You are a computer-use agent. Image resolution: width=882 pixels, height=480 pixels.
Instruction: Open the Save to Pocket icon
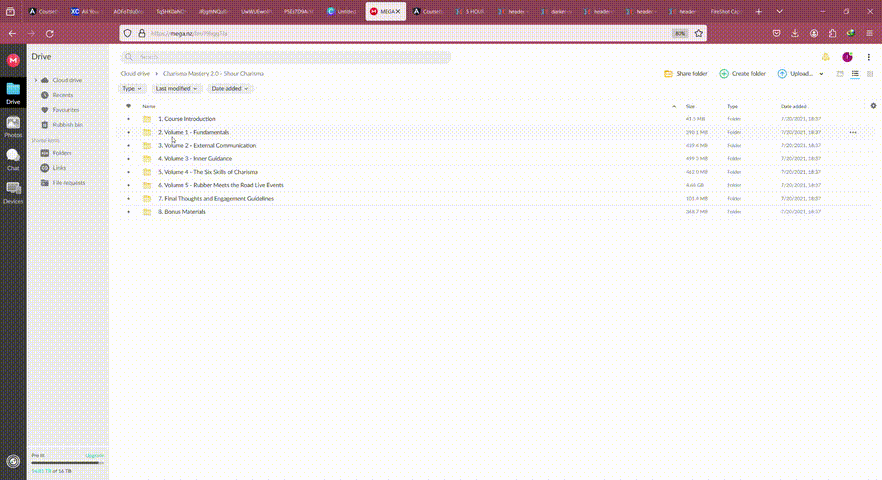coord(776,34)
